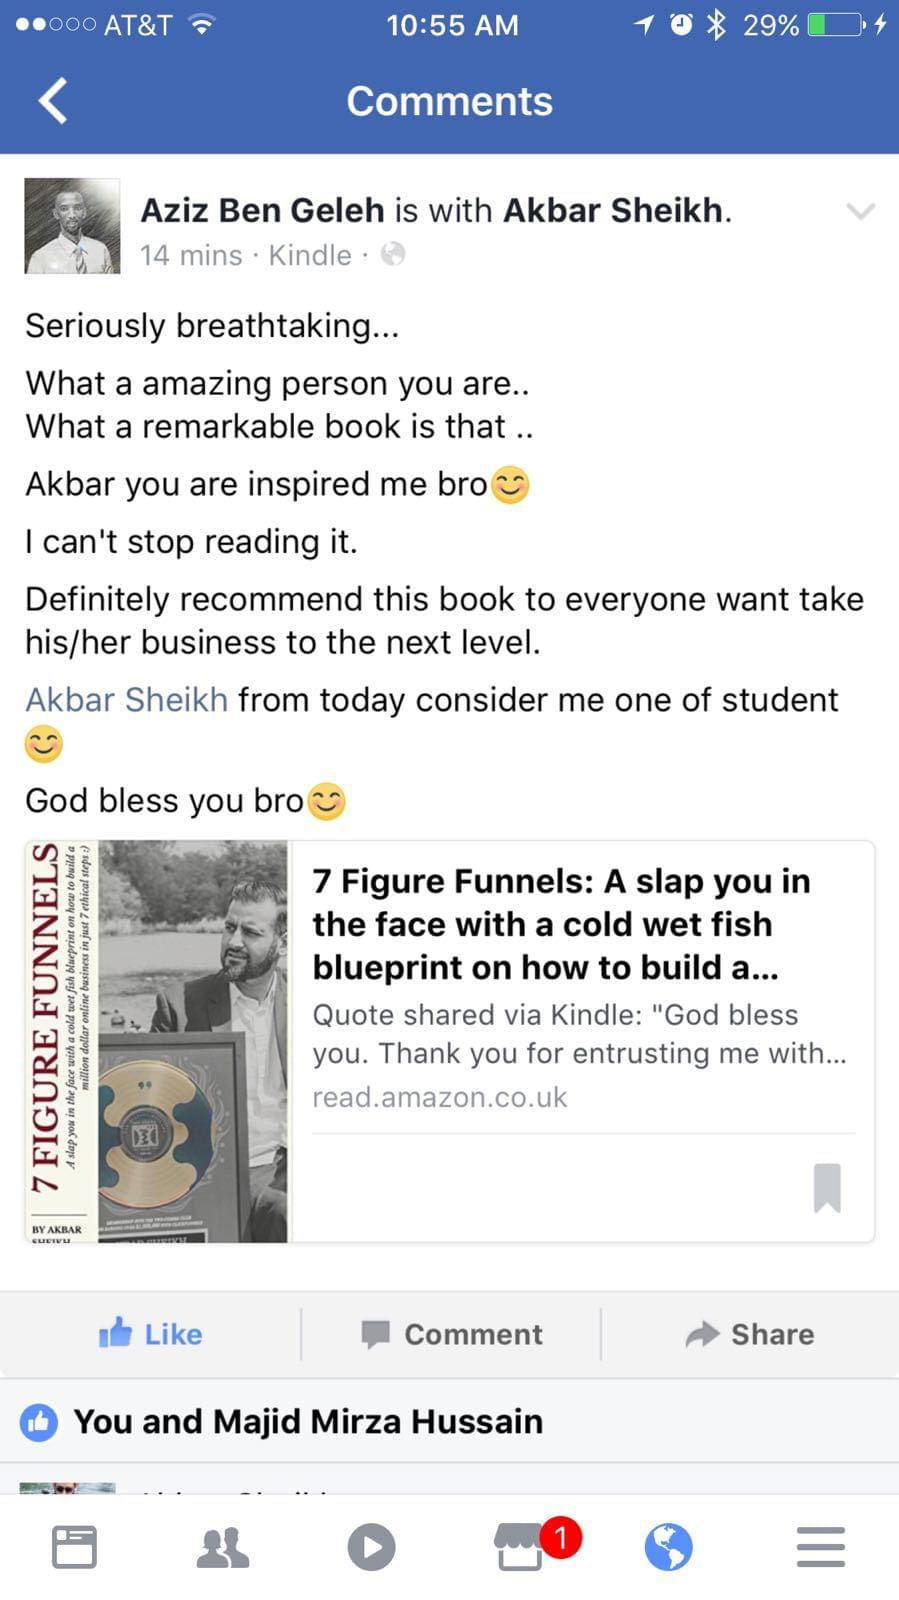Toggle Like on the post
899x1600 pixels.
pyautogui.click(x=151, y=1334)
